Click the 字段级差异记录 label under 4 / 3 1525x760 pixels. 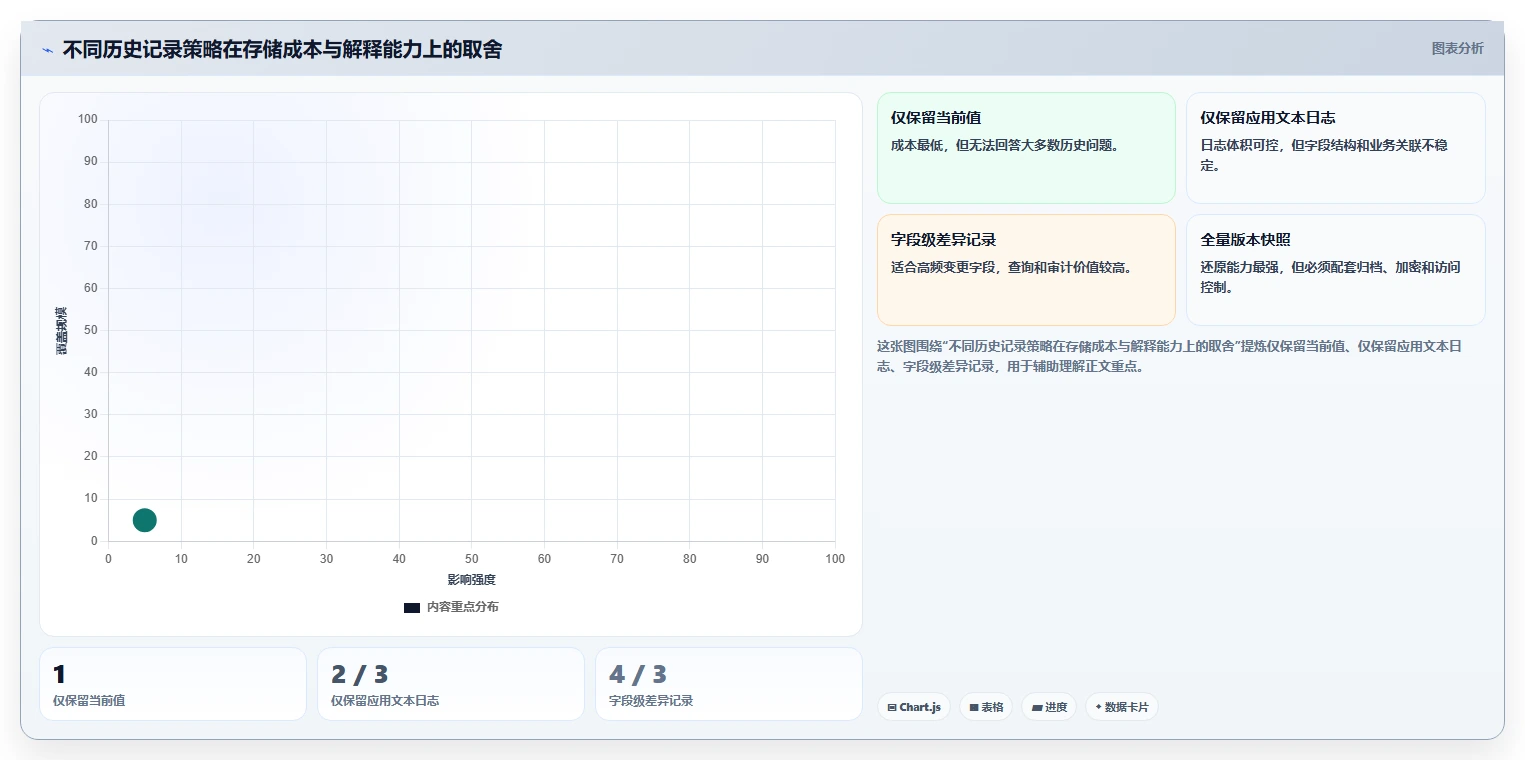651,700
